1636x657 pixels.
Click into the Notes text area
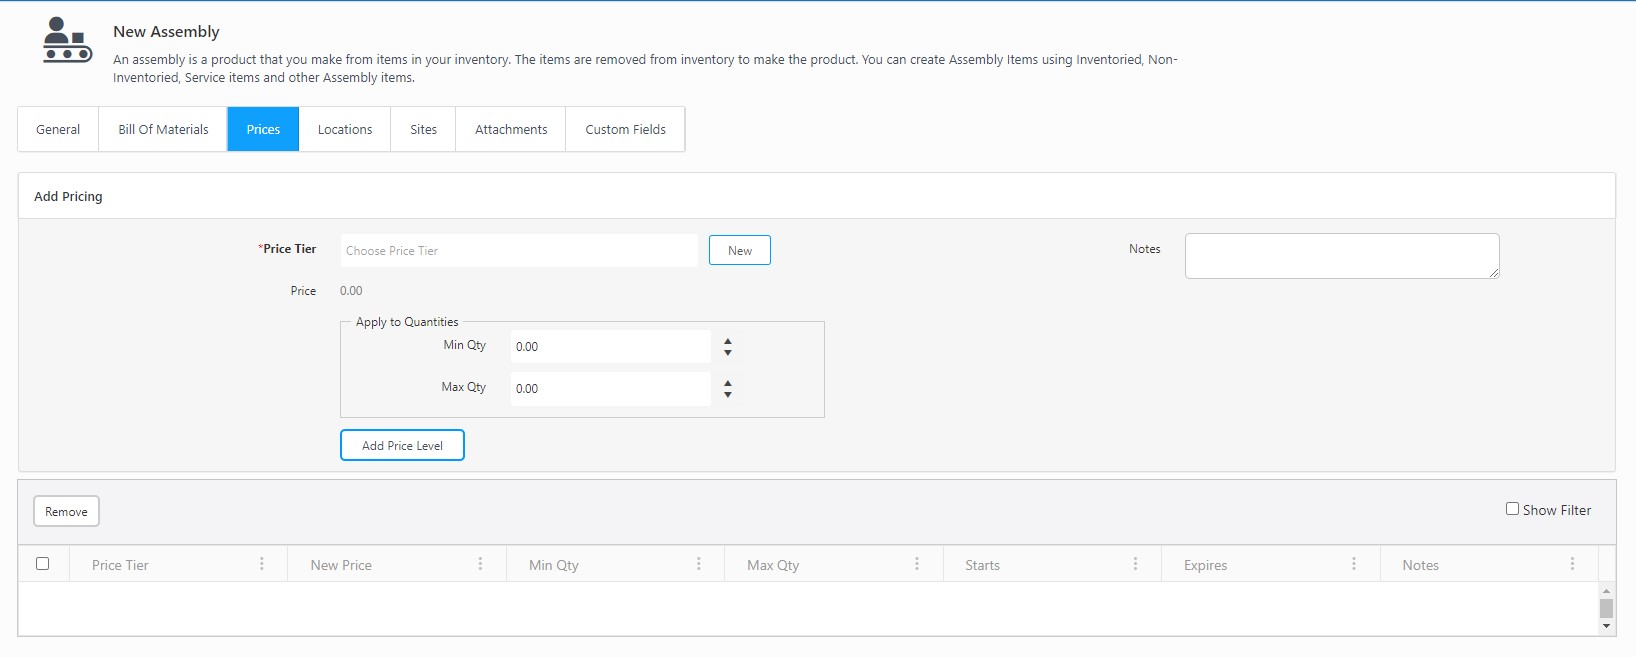[x=1341, y=256]
